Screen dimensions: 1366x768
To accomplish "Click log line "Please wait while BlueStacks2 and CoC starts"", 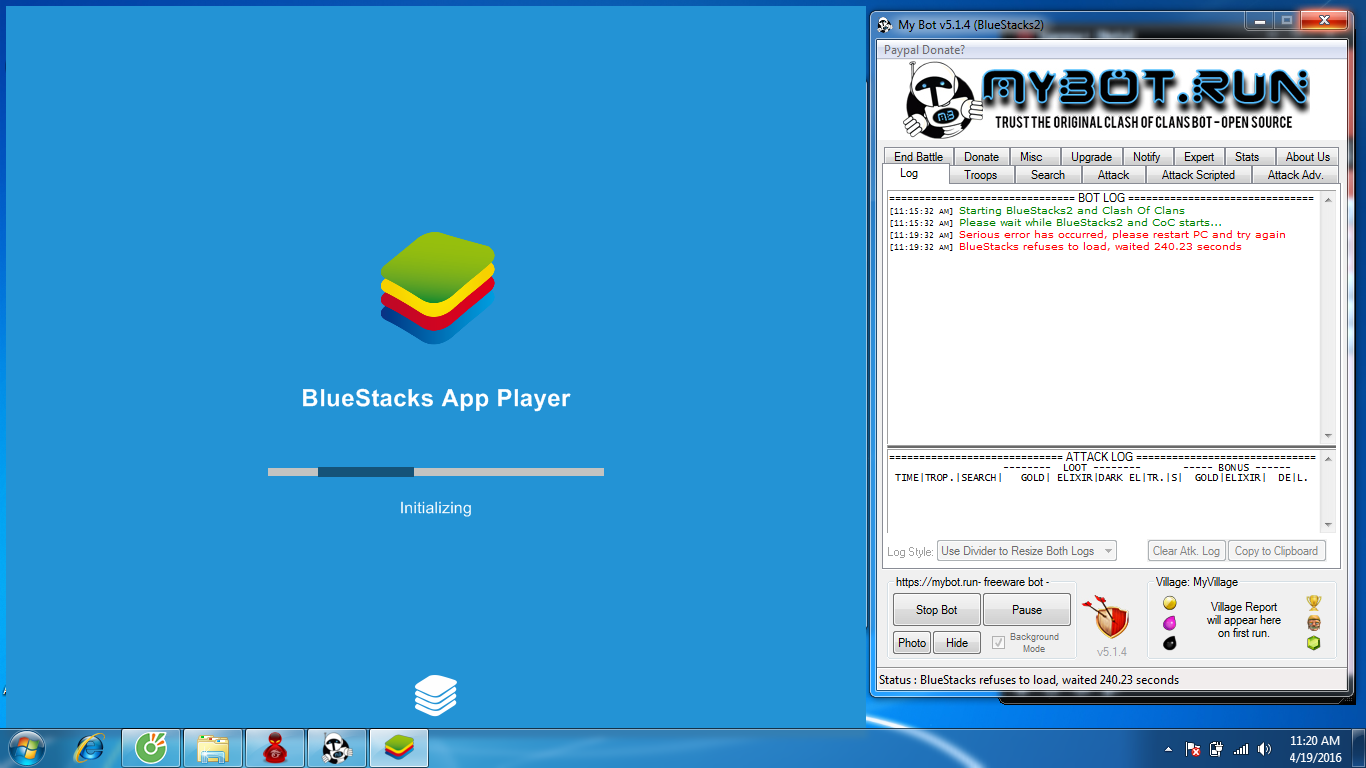I will [1090, 223].
